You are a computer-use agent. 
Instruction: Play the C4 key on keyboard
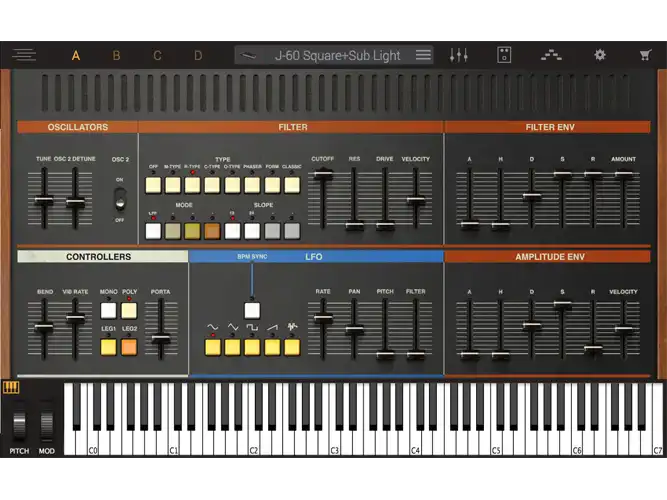pyautogui.click(x=415, y=443)
